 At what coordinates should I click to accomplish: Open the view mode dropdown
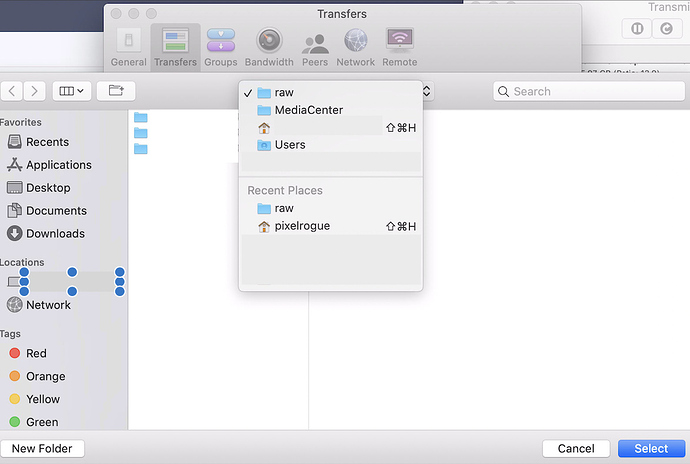(x=72, y=91)
